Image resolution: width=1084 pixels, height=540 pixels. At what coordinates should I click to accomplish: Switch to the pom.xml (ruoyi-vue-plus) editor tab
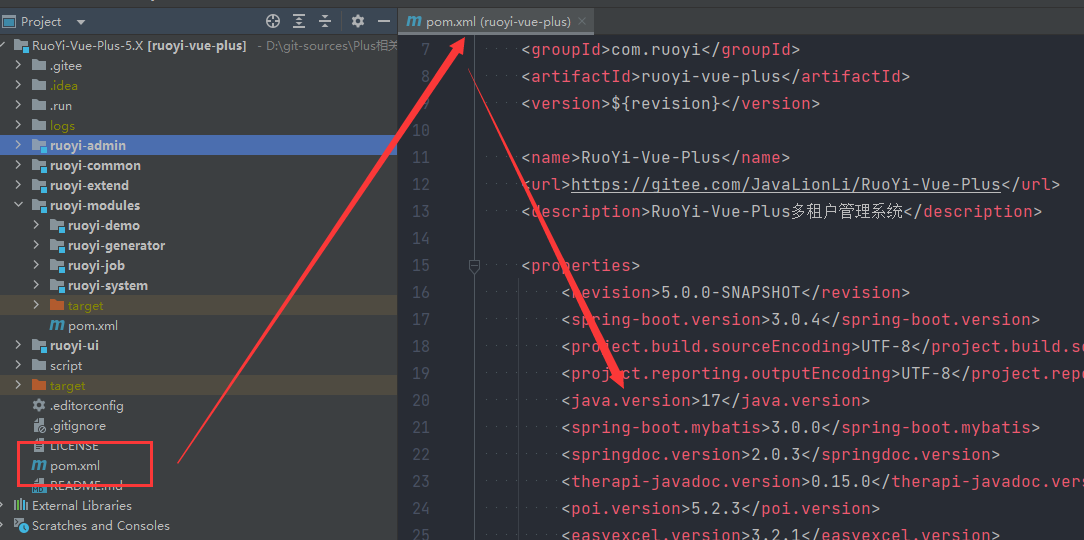tap(496, 21)
